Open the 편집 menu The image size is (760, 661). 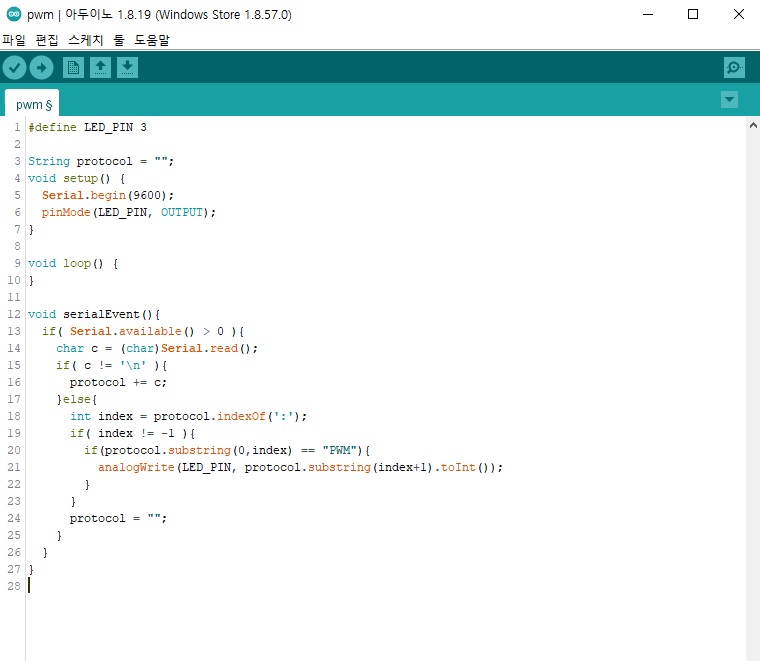click(x=47, y=40)
